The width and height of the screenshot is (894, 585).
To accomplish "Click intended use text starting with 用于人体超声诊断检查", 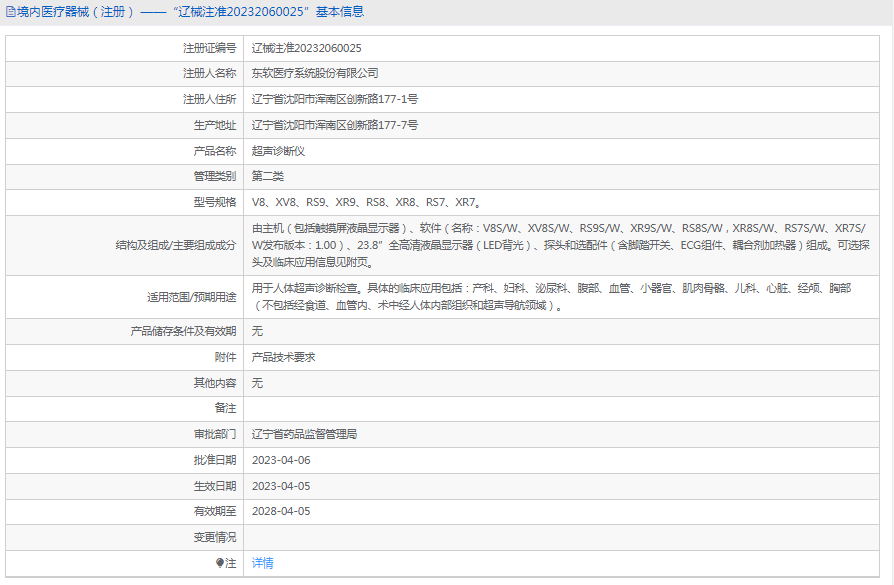I will point(551,296).
